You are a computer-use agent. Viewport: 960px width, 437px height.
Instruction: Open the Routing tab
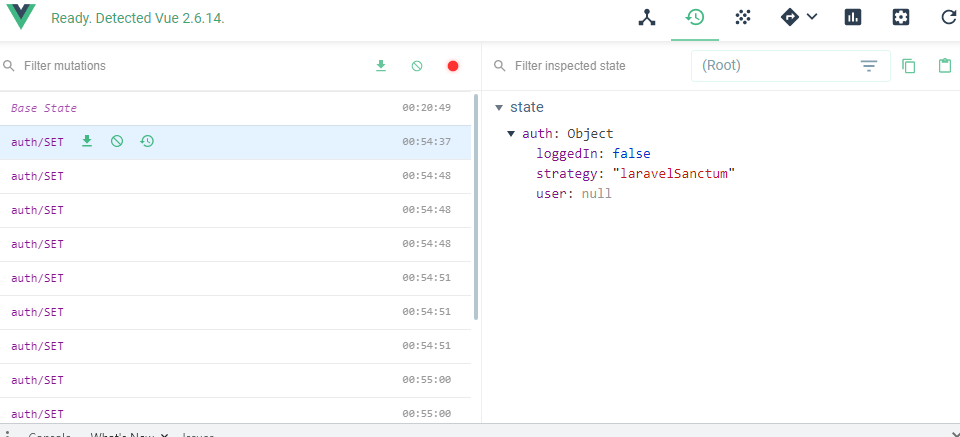click(x=790, y=17)
